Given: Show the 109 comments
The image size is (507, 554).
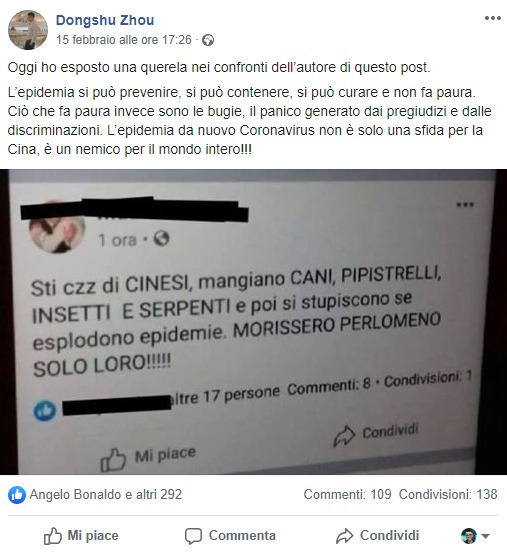Looking at the screenshot, I should pos(347,494).
